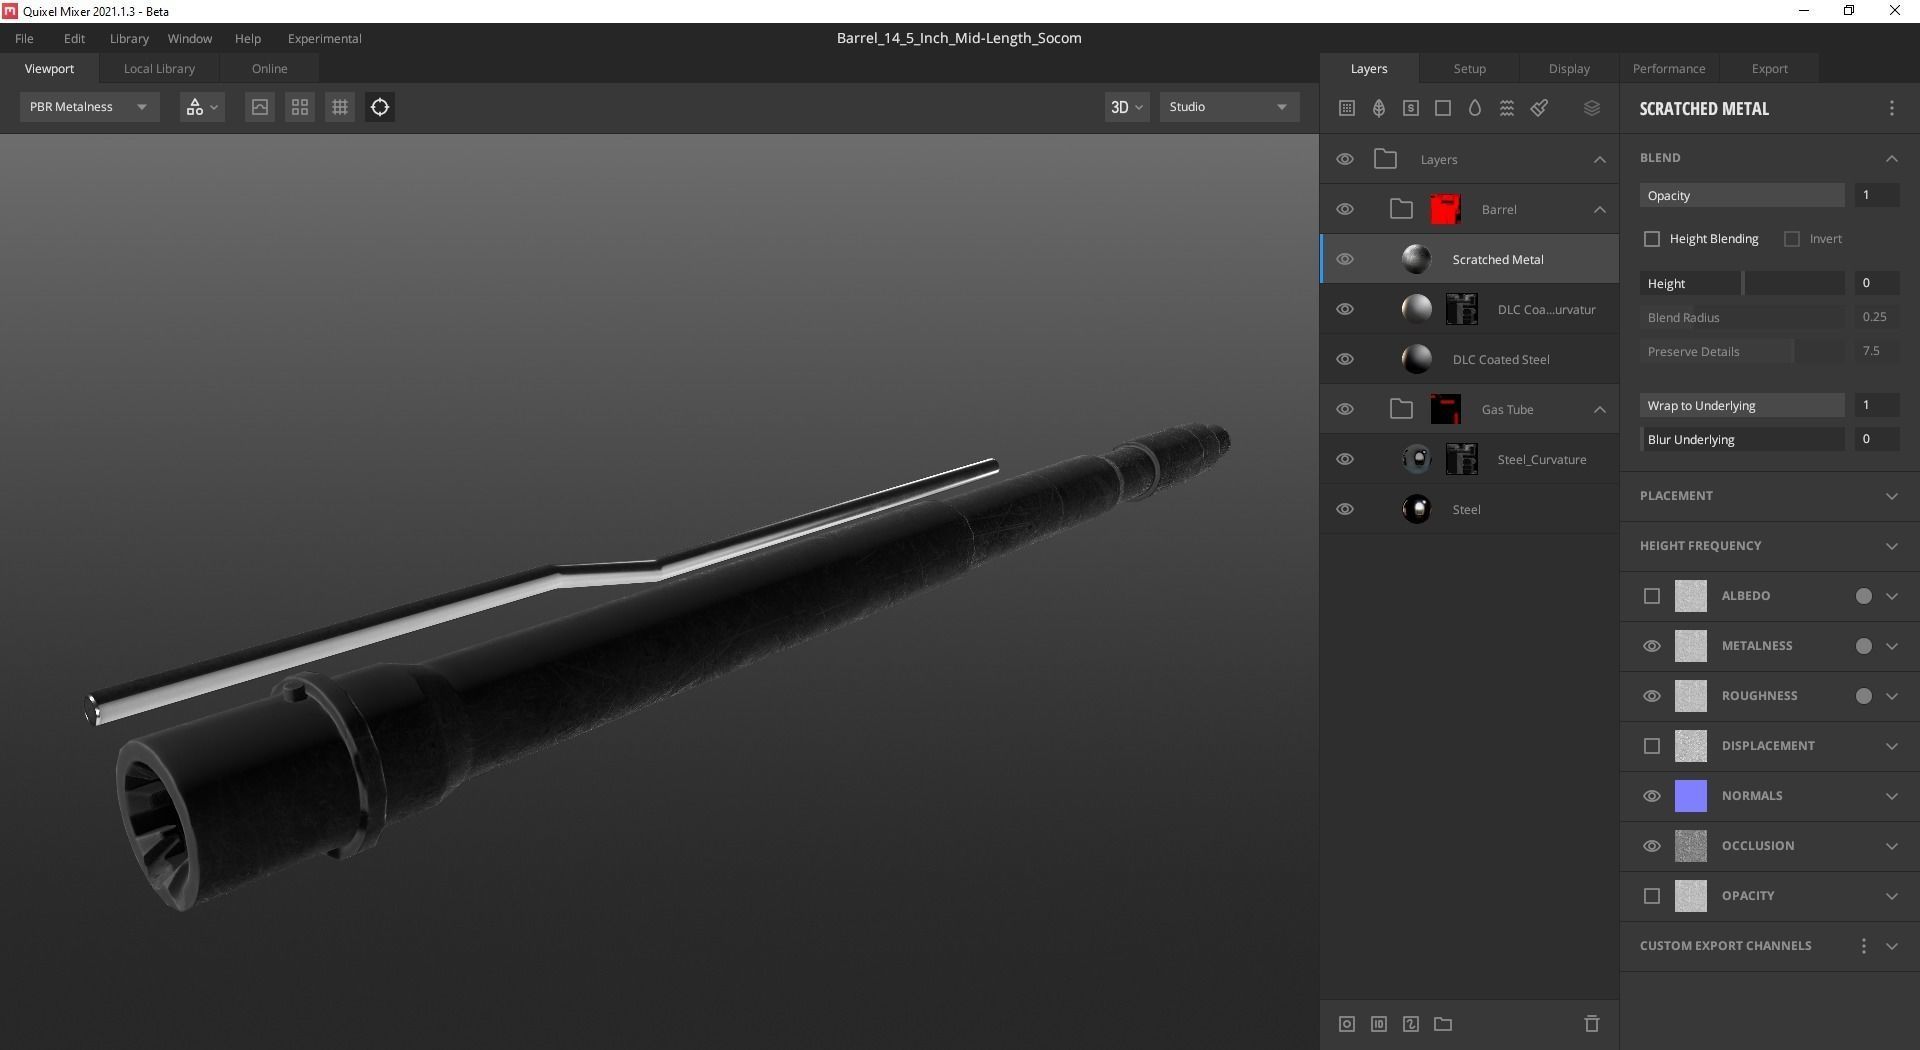Click the Opacity value input field
Image resolution: width=1920 pixels, height=1050 pixels.
click(x=1875, y=195)
